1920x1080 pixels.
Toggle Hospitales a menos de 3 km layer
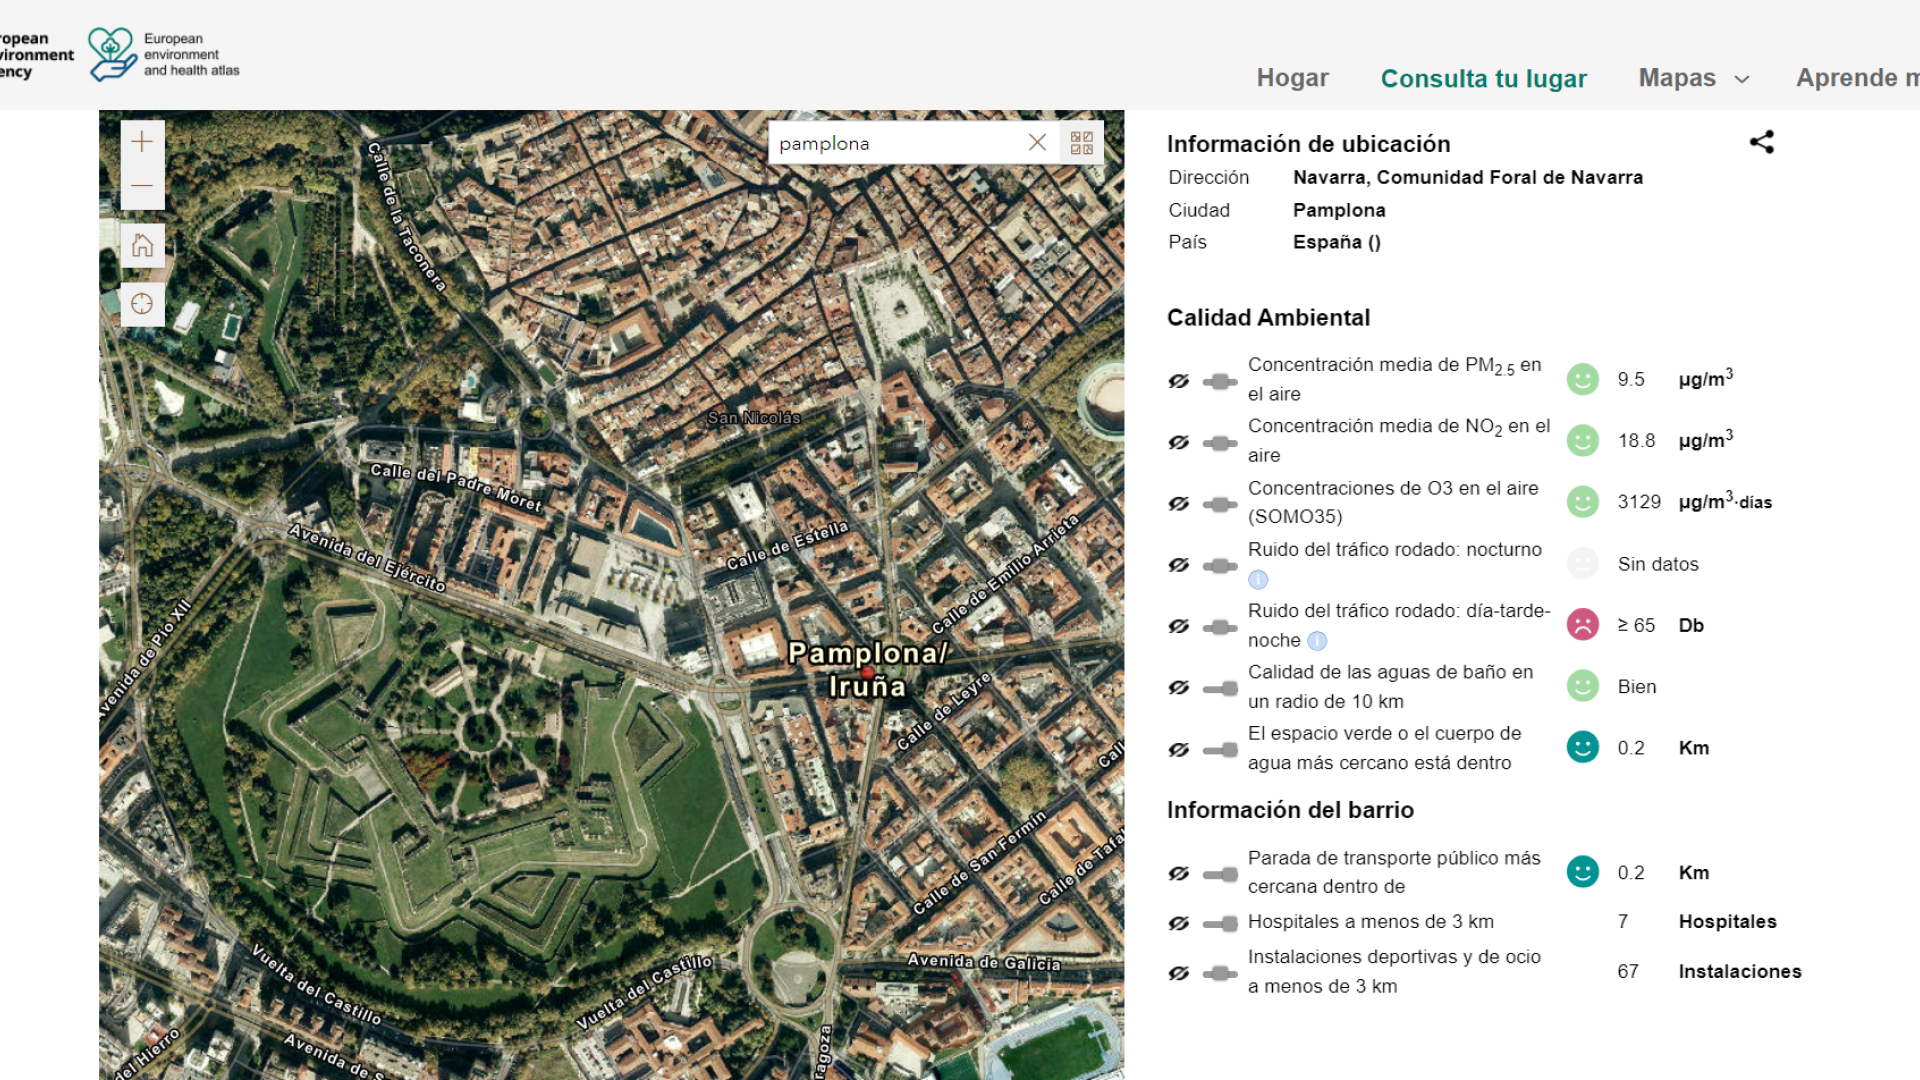coord(1179,923)
